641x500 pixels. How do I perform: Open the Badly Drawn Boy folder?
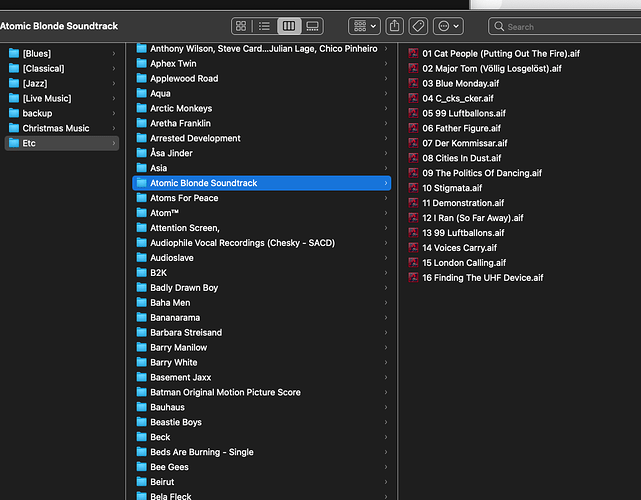click(x=262, y=288)
